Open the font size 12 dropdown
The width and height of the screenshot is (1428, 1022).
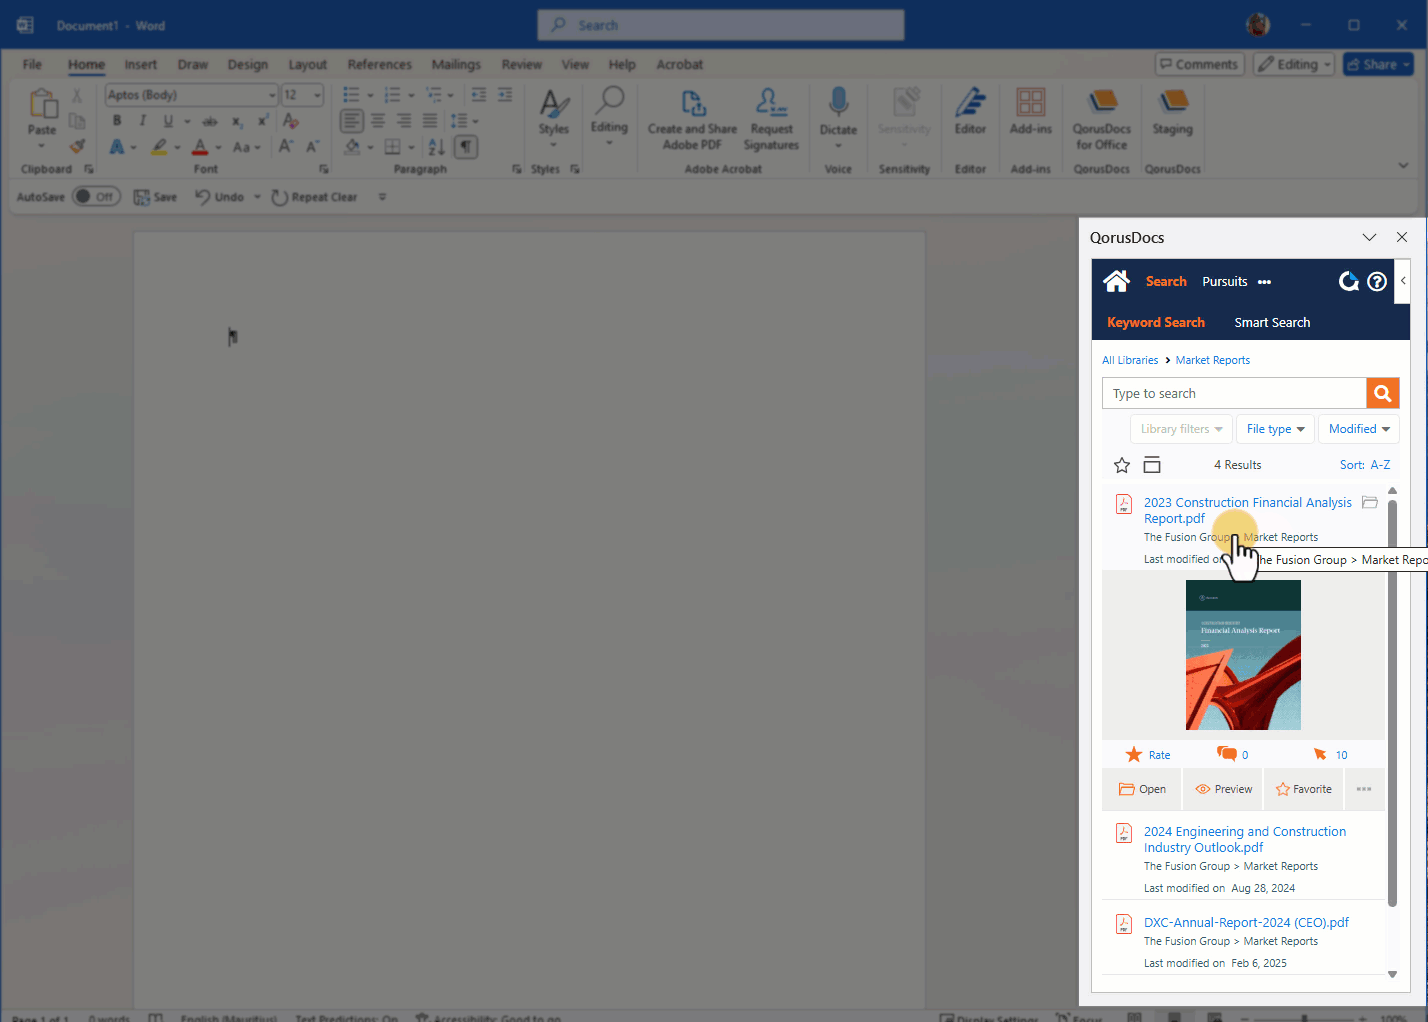(318, 95)
